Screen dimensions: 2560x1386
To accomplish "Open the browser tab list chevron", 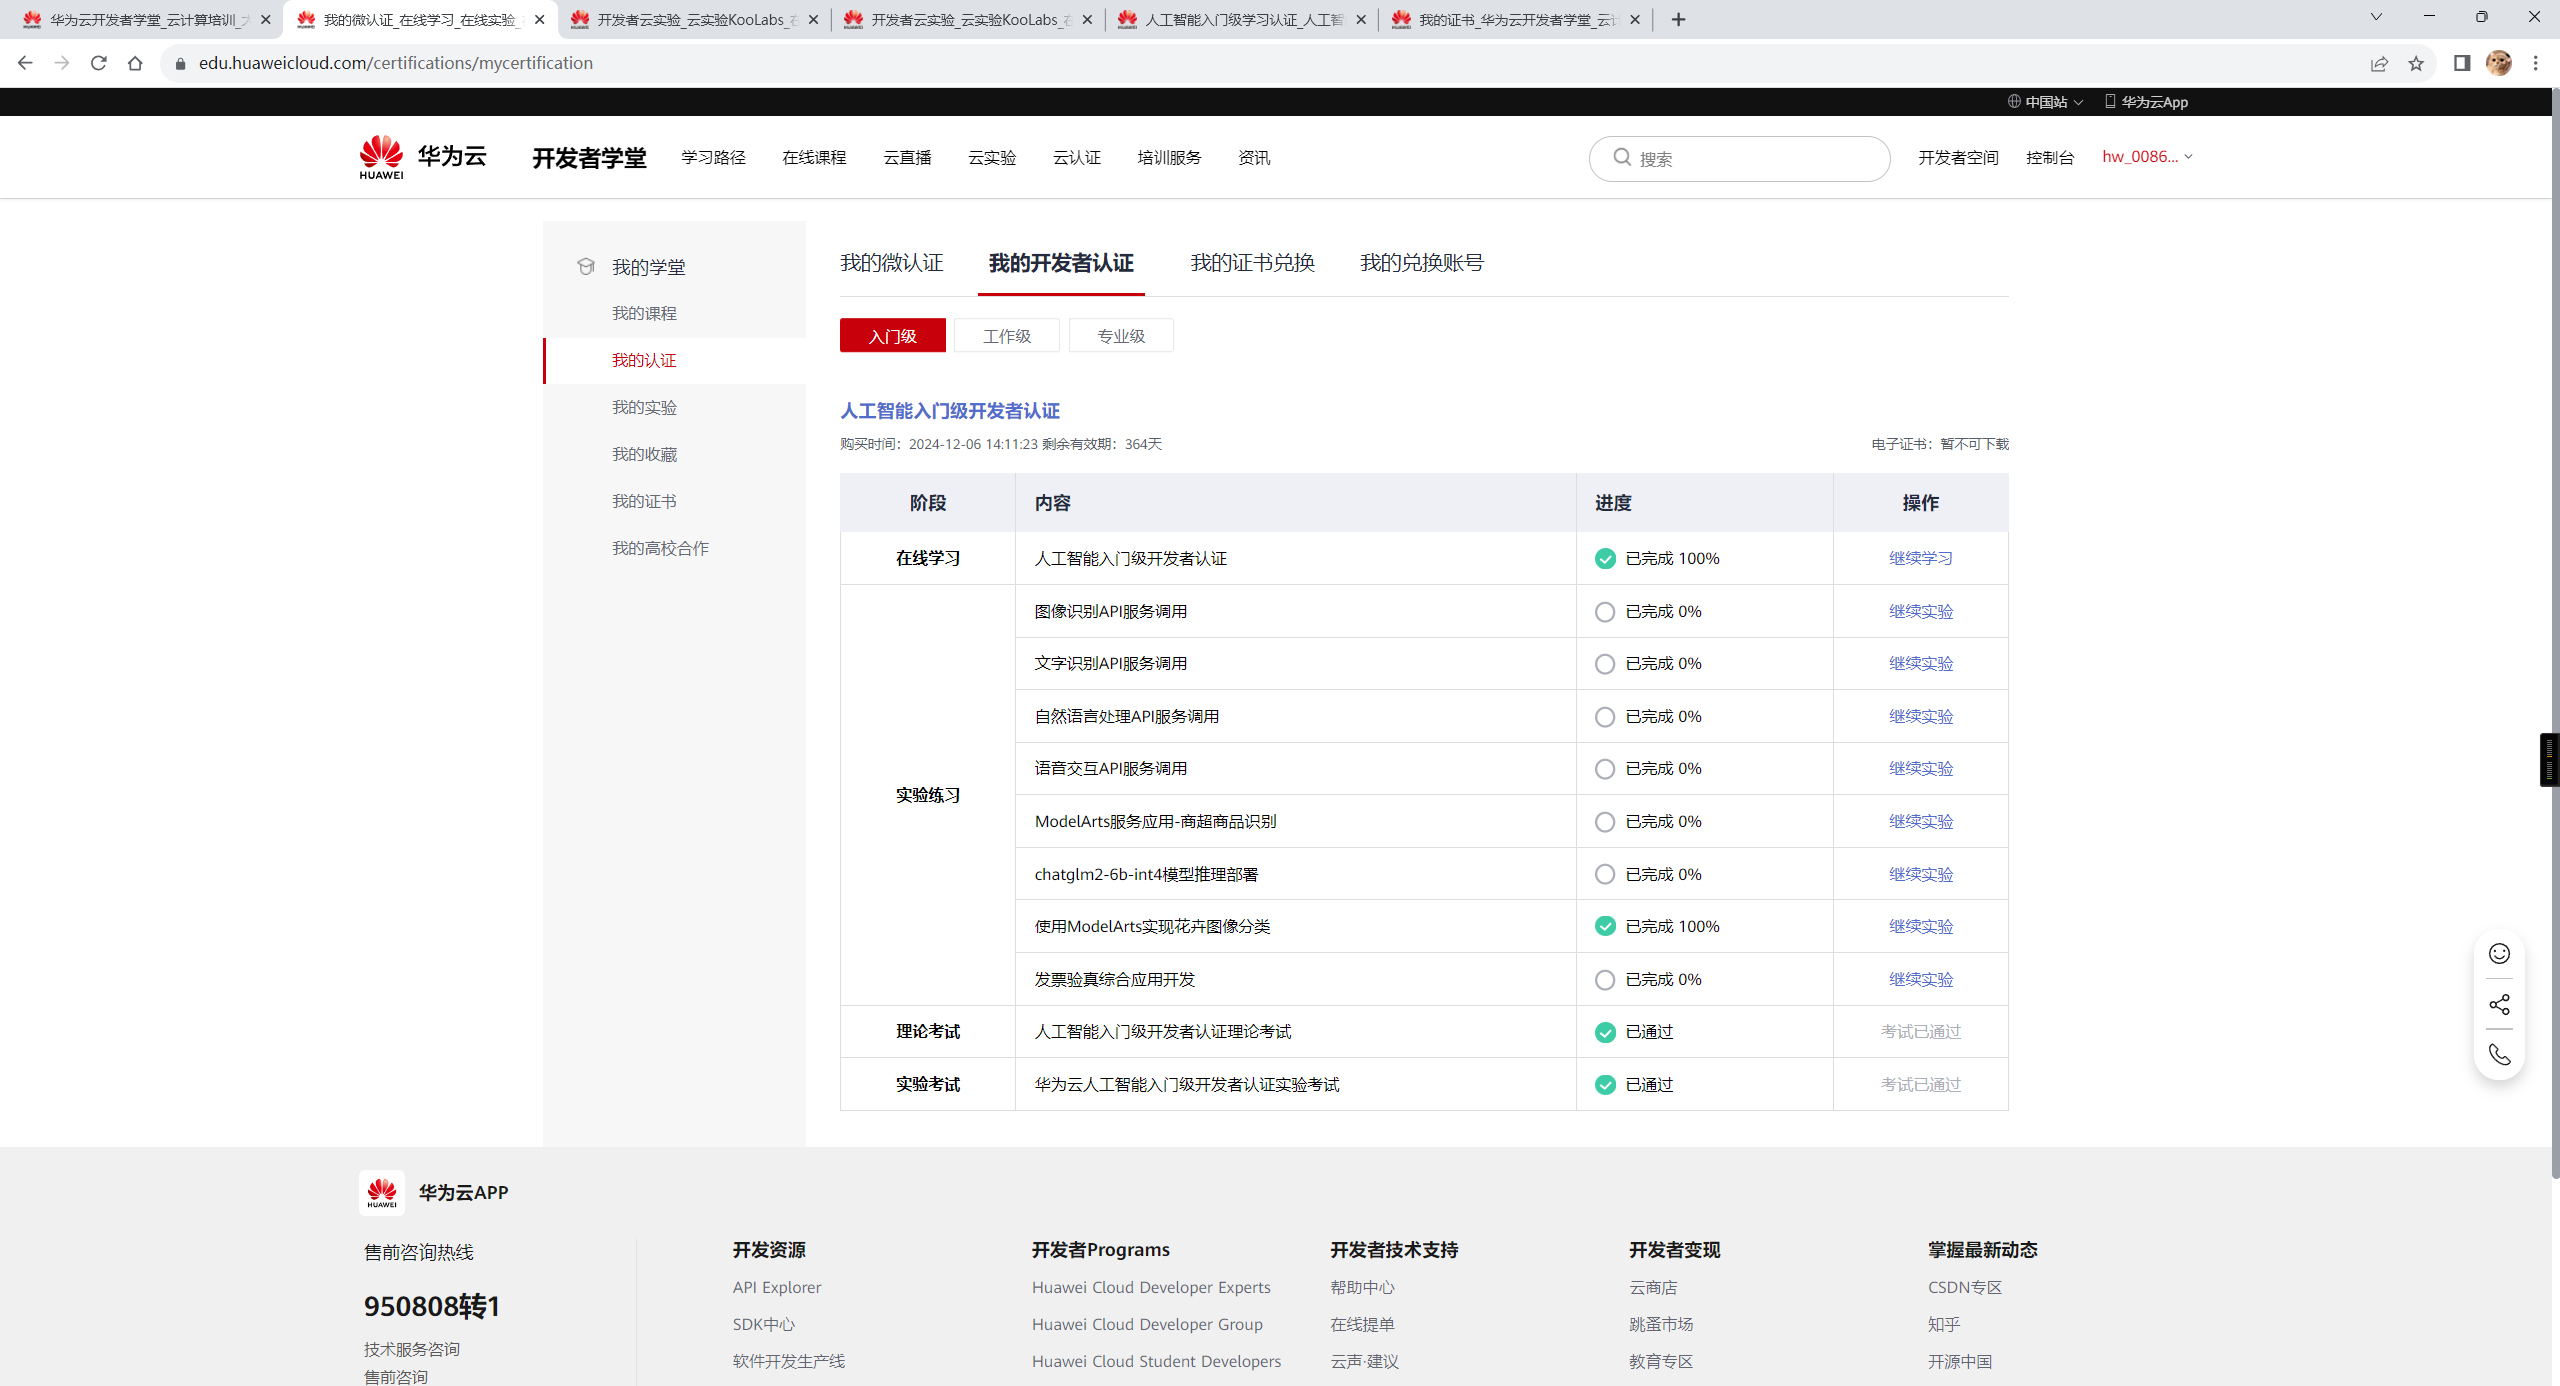I will click(2376, 17).
